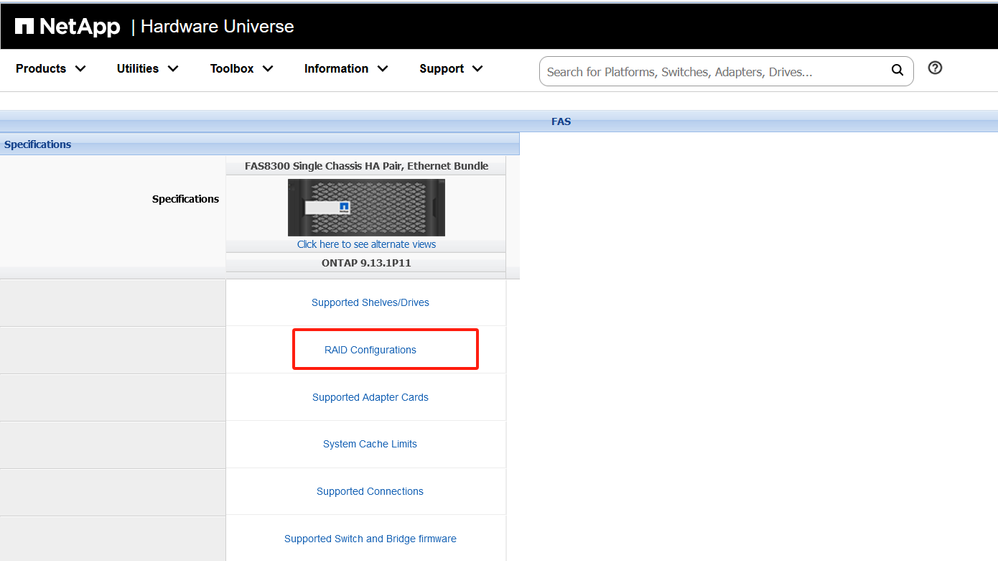The image size is (998, 561).
Task: Select the FAS header bar
Action: pos(561,122)
